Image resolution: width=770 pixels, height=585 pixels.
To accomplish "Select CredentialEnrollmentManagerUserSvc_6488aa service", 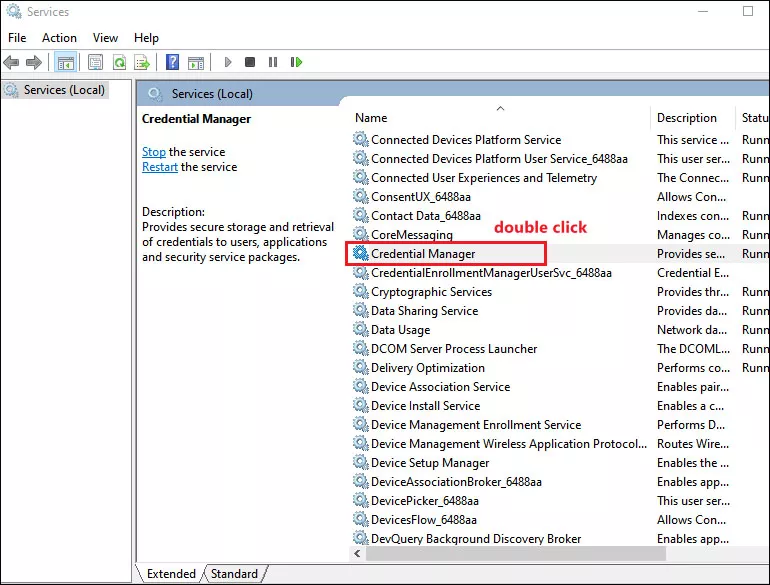I will tap(491, 273).
